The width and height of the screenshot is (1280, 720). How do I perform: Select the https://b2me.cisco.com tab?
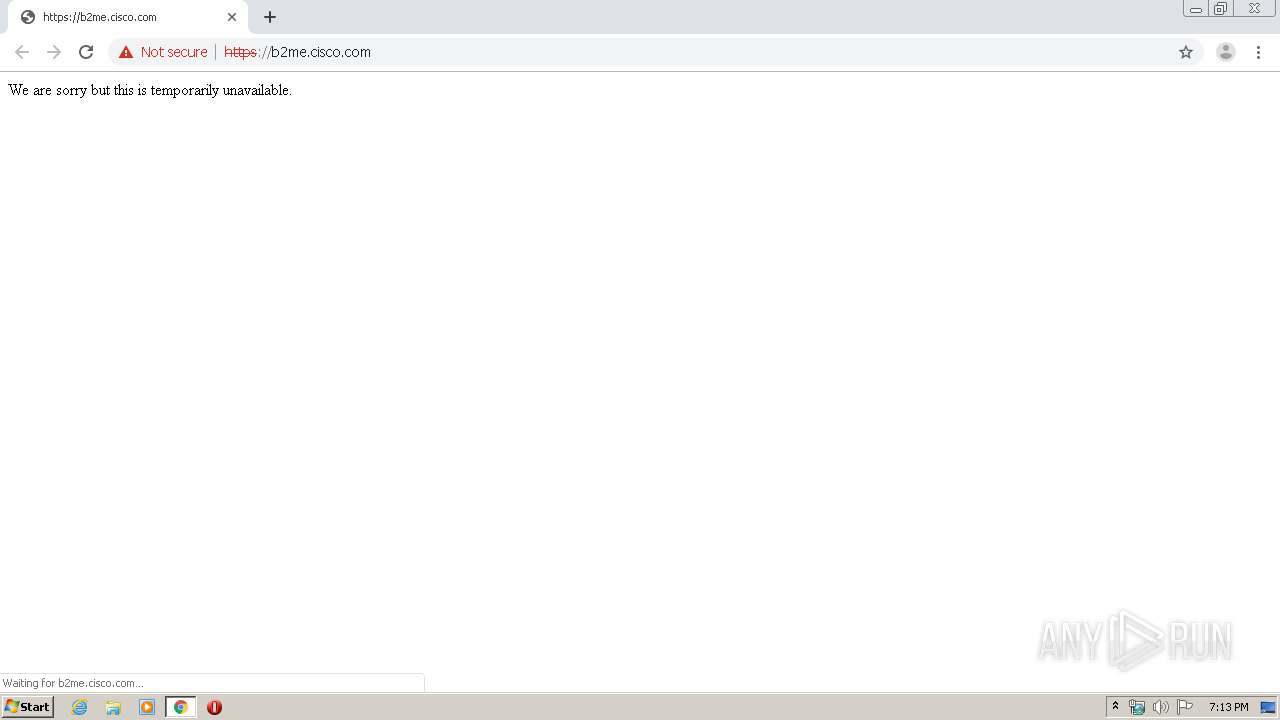pos(128,17)
